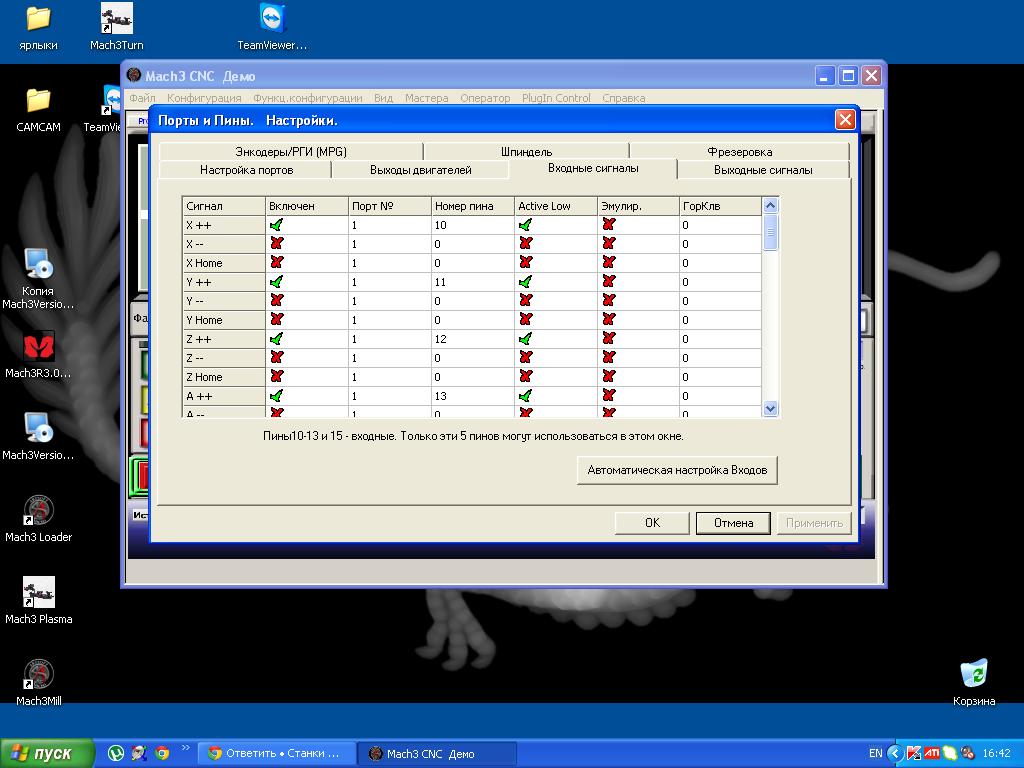Image resolution: width=1024 pixels, height=768 pixels.
Task: Click the Порт № column header
Action: 390,206
